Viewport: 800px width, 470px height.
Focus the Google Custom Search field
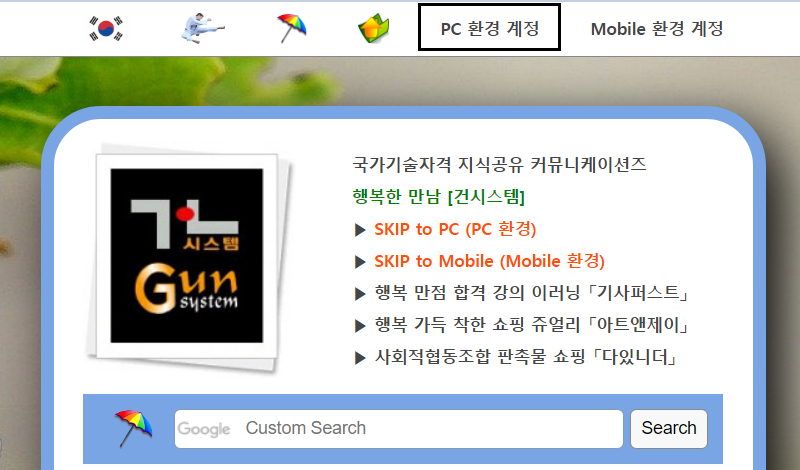[398, 429]
